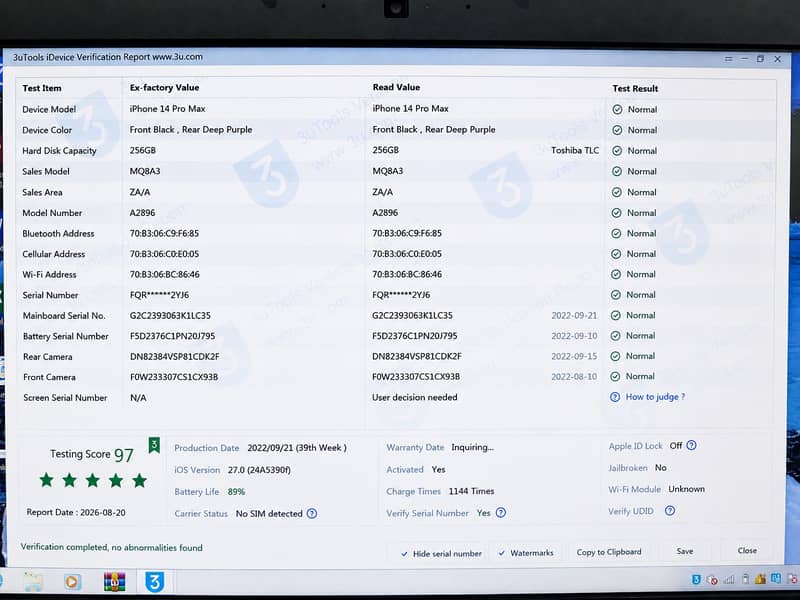Select ex-factory Bluetooth address 70:B3:06:C9:F6:85

(x=164, y=234)
